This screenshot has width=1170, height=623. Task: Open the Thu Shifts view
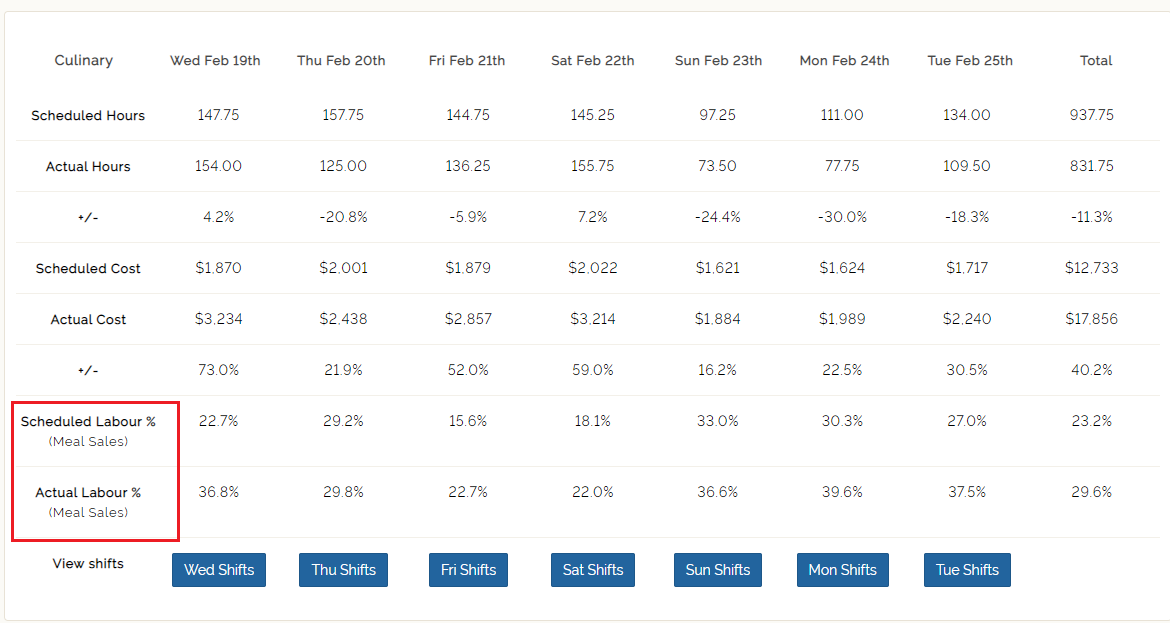(343, 570)
